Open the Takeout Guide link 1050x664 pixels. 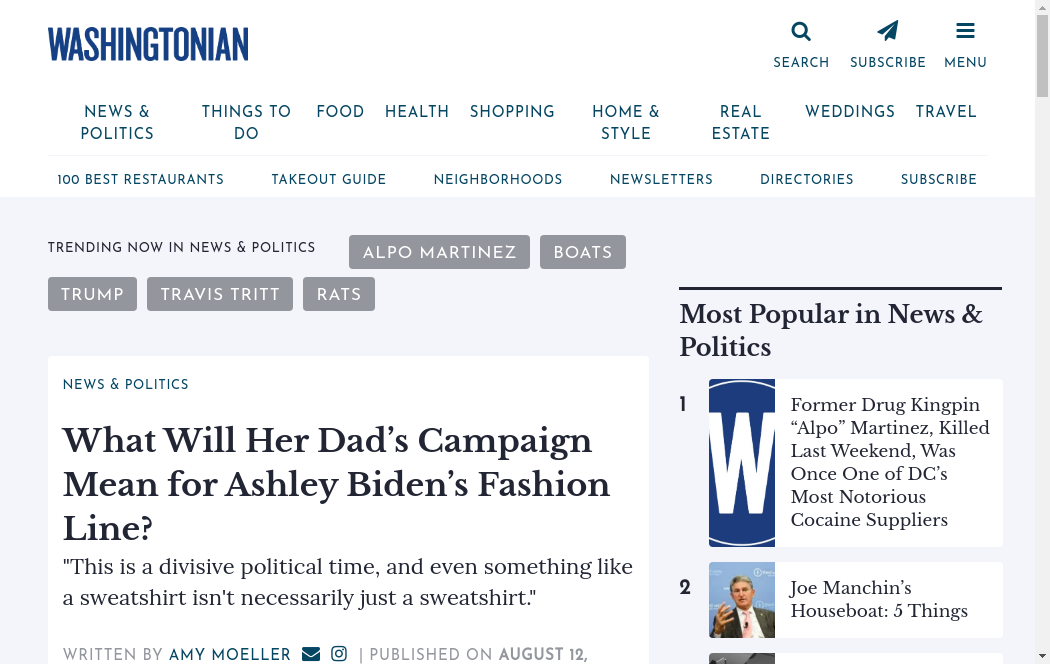coord(329,180)
